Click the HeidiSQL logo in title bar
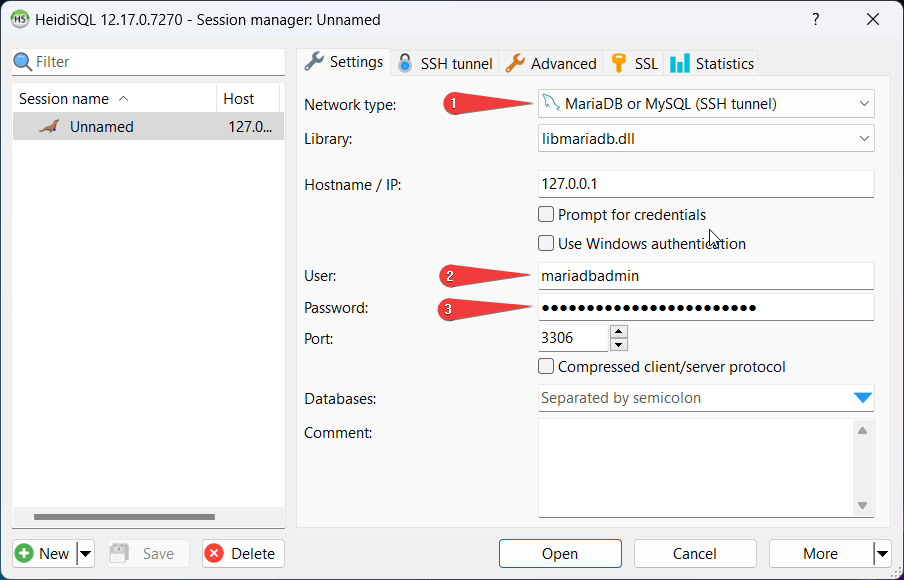Image resolution: width=904 pixels, height=580 pixels. pyautogui.click(x=19, y=19)
